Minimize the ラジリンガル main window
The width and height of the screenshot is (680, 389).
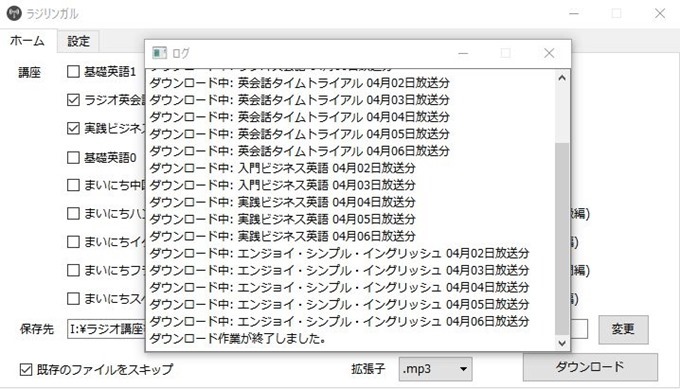tap(574, 13)
